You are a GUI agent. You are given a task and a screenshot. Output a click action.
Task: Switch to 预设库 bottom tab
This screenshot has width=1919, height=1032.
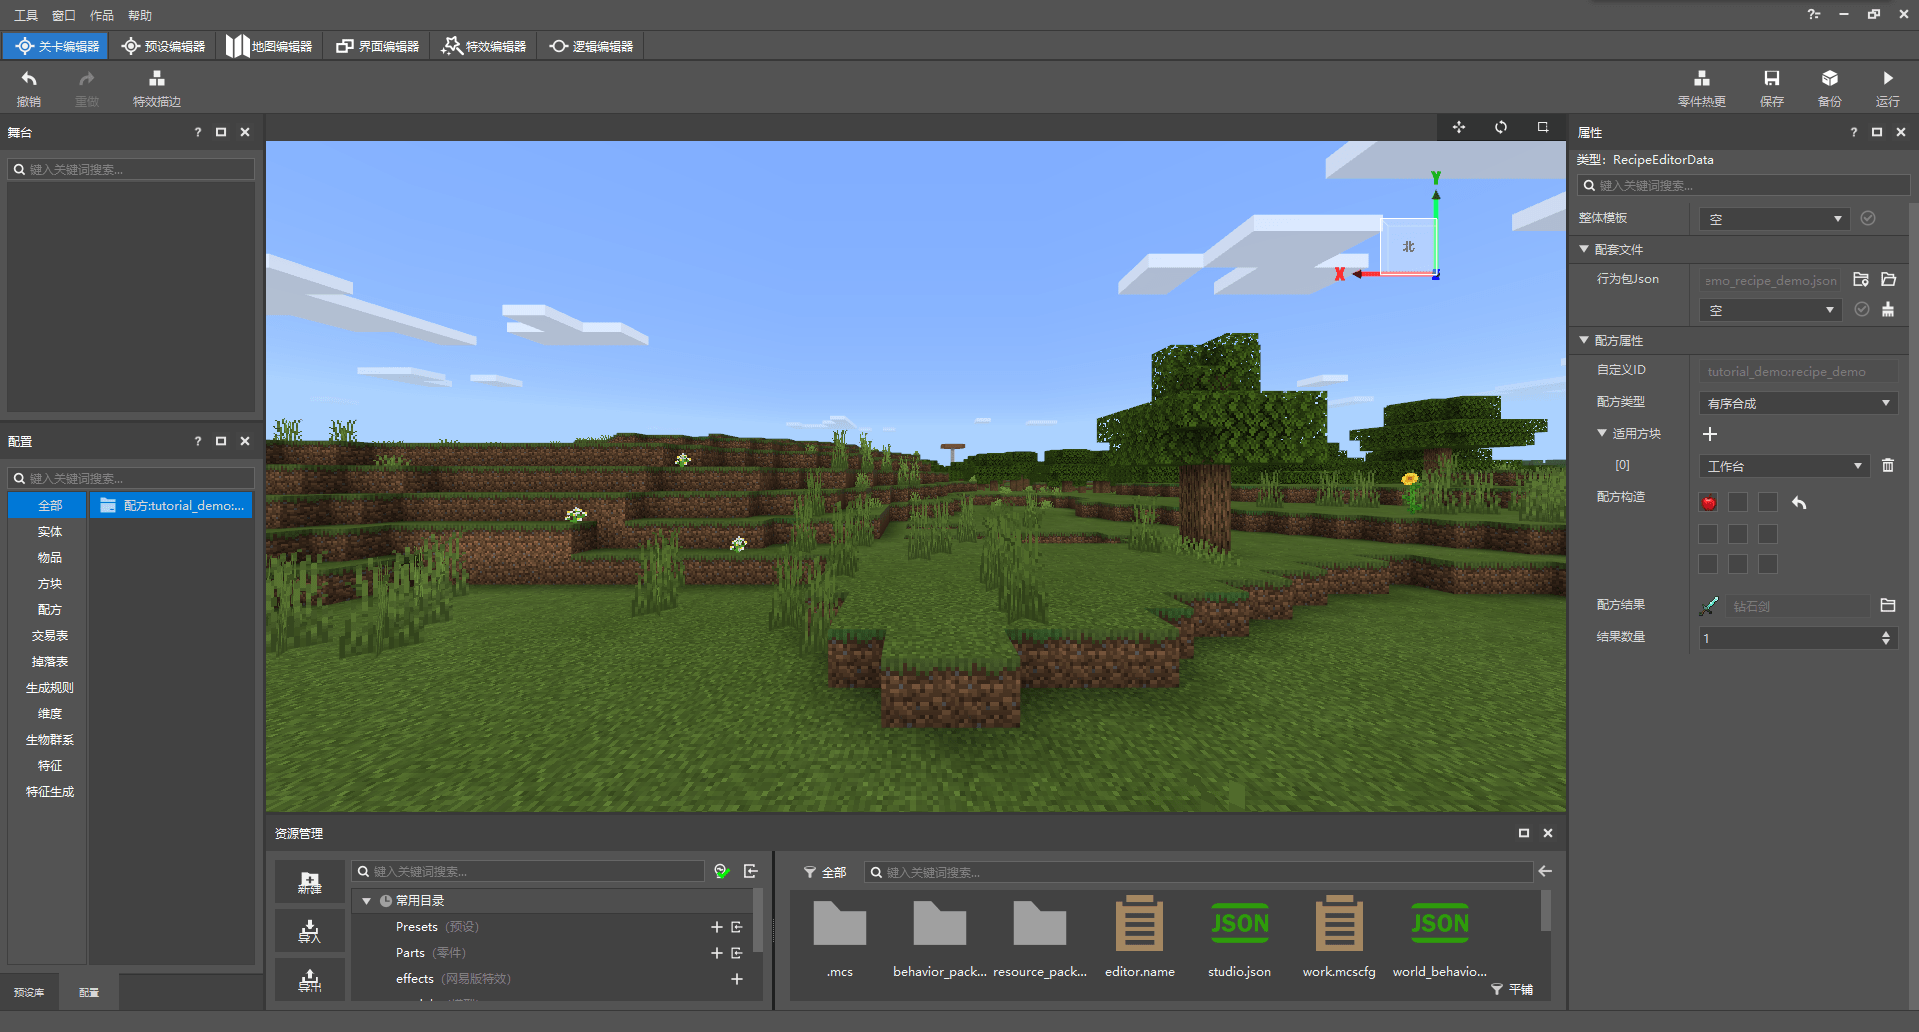[x=29, y=992]
